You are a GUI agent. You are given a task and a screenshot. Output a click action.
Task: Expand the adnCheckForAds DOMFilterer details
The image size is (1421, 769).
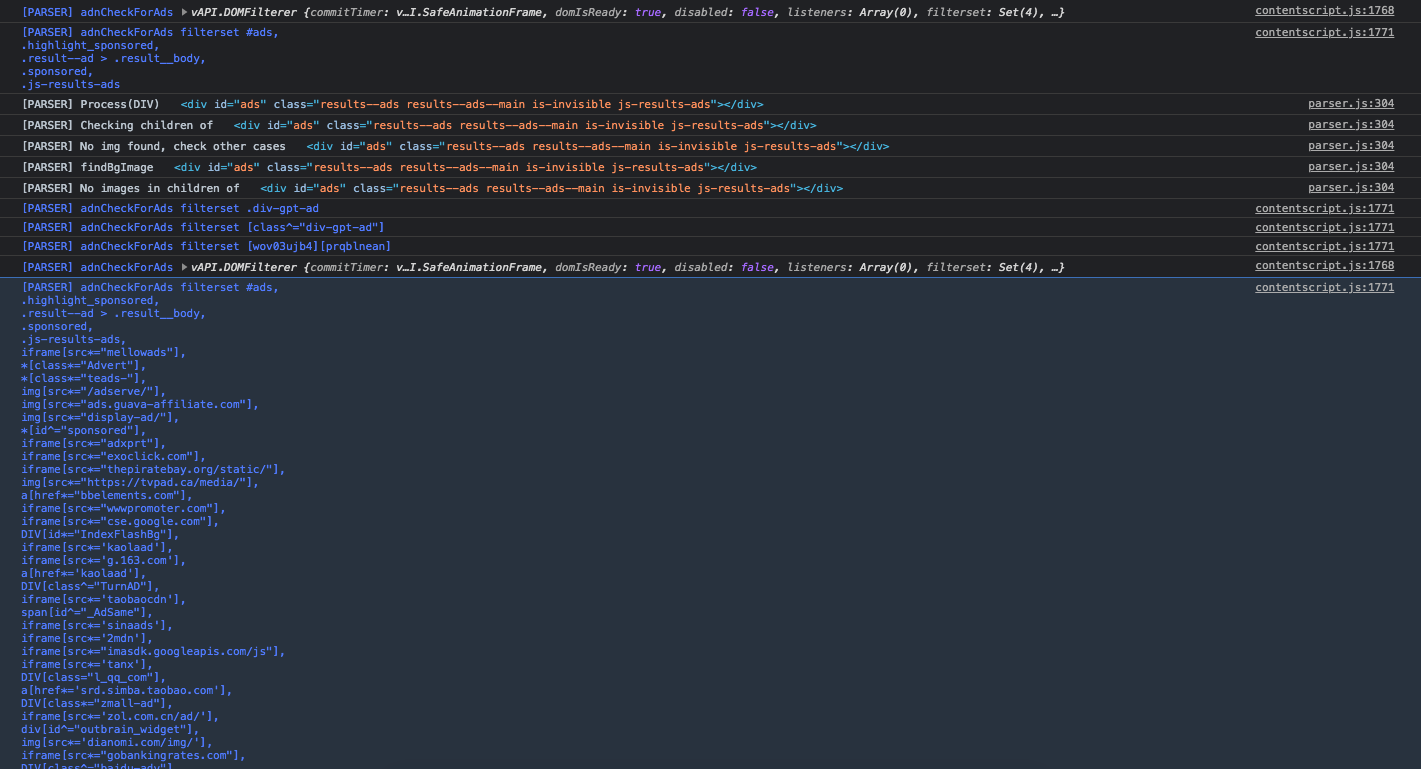184,11
